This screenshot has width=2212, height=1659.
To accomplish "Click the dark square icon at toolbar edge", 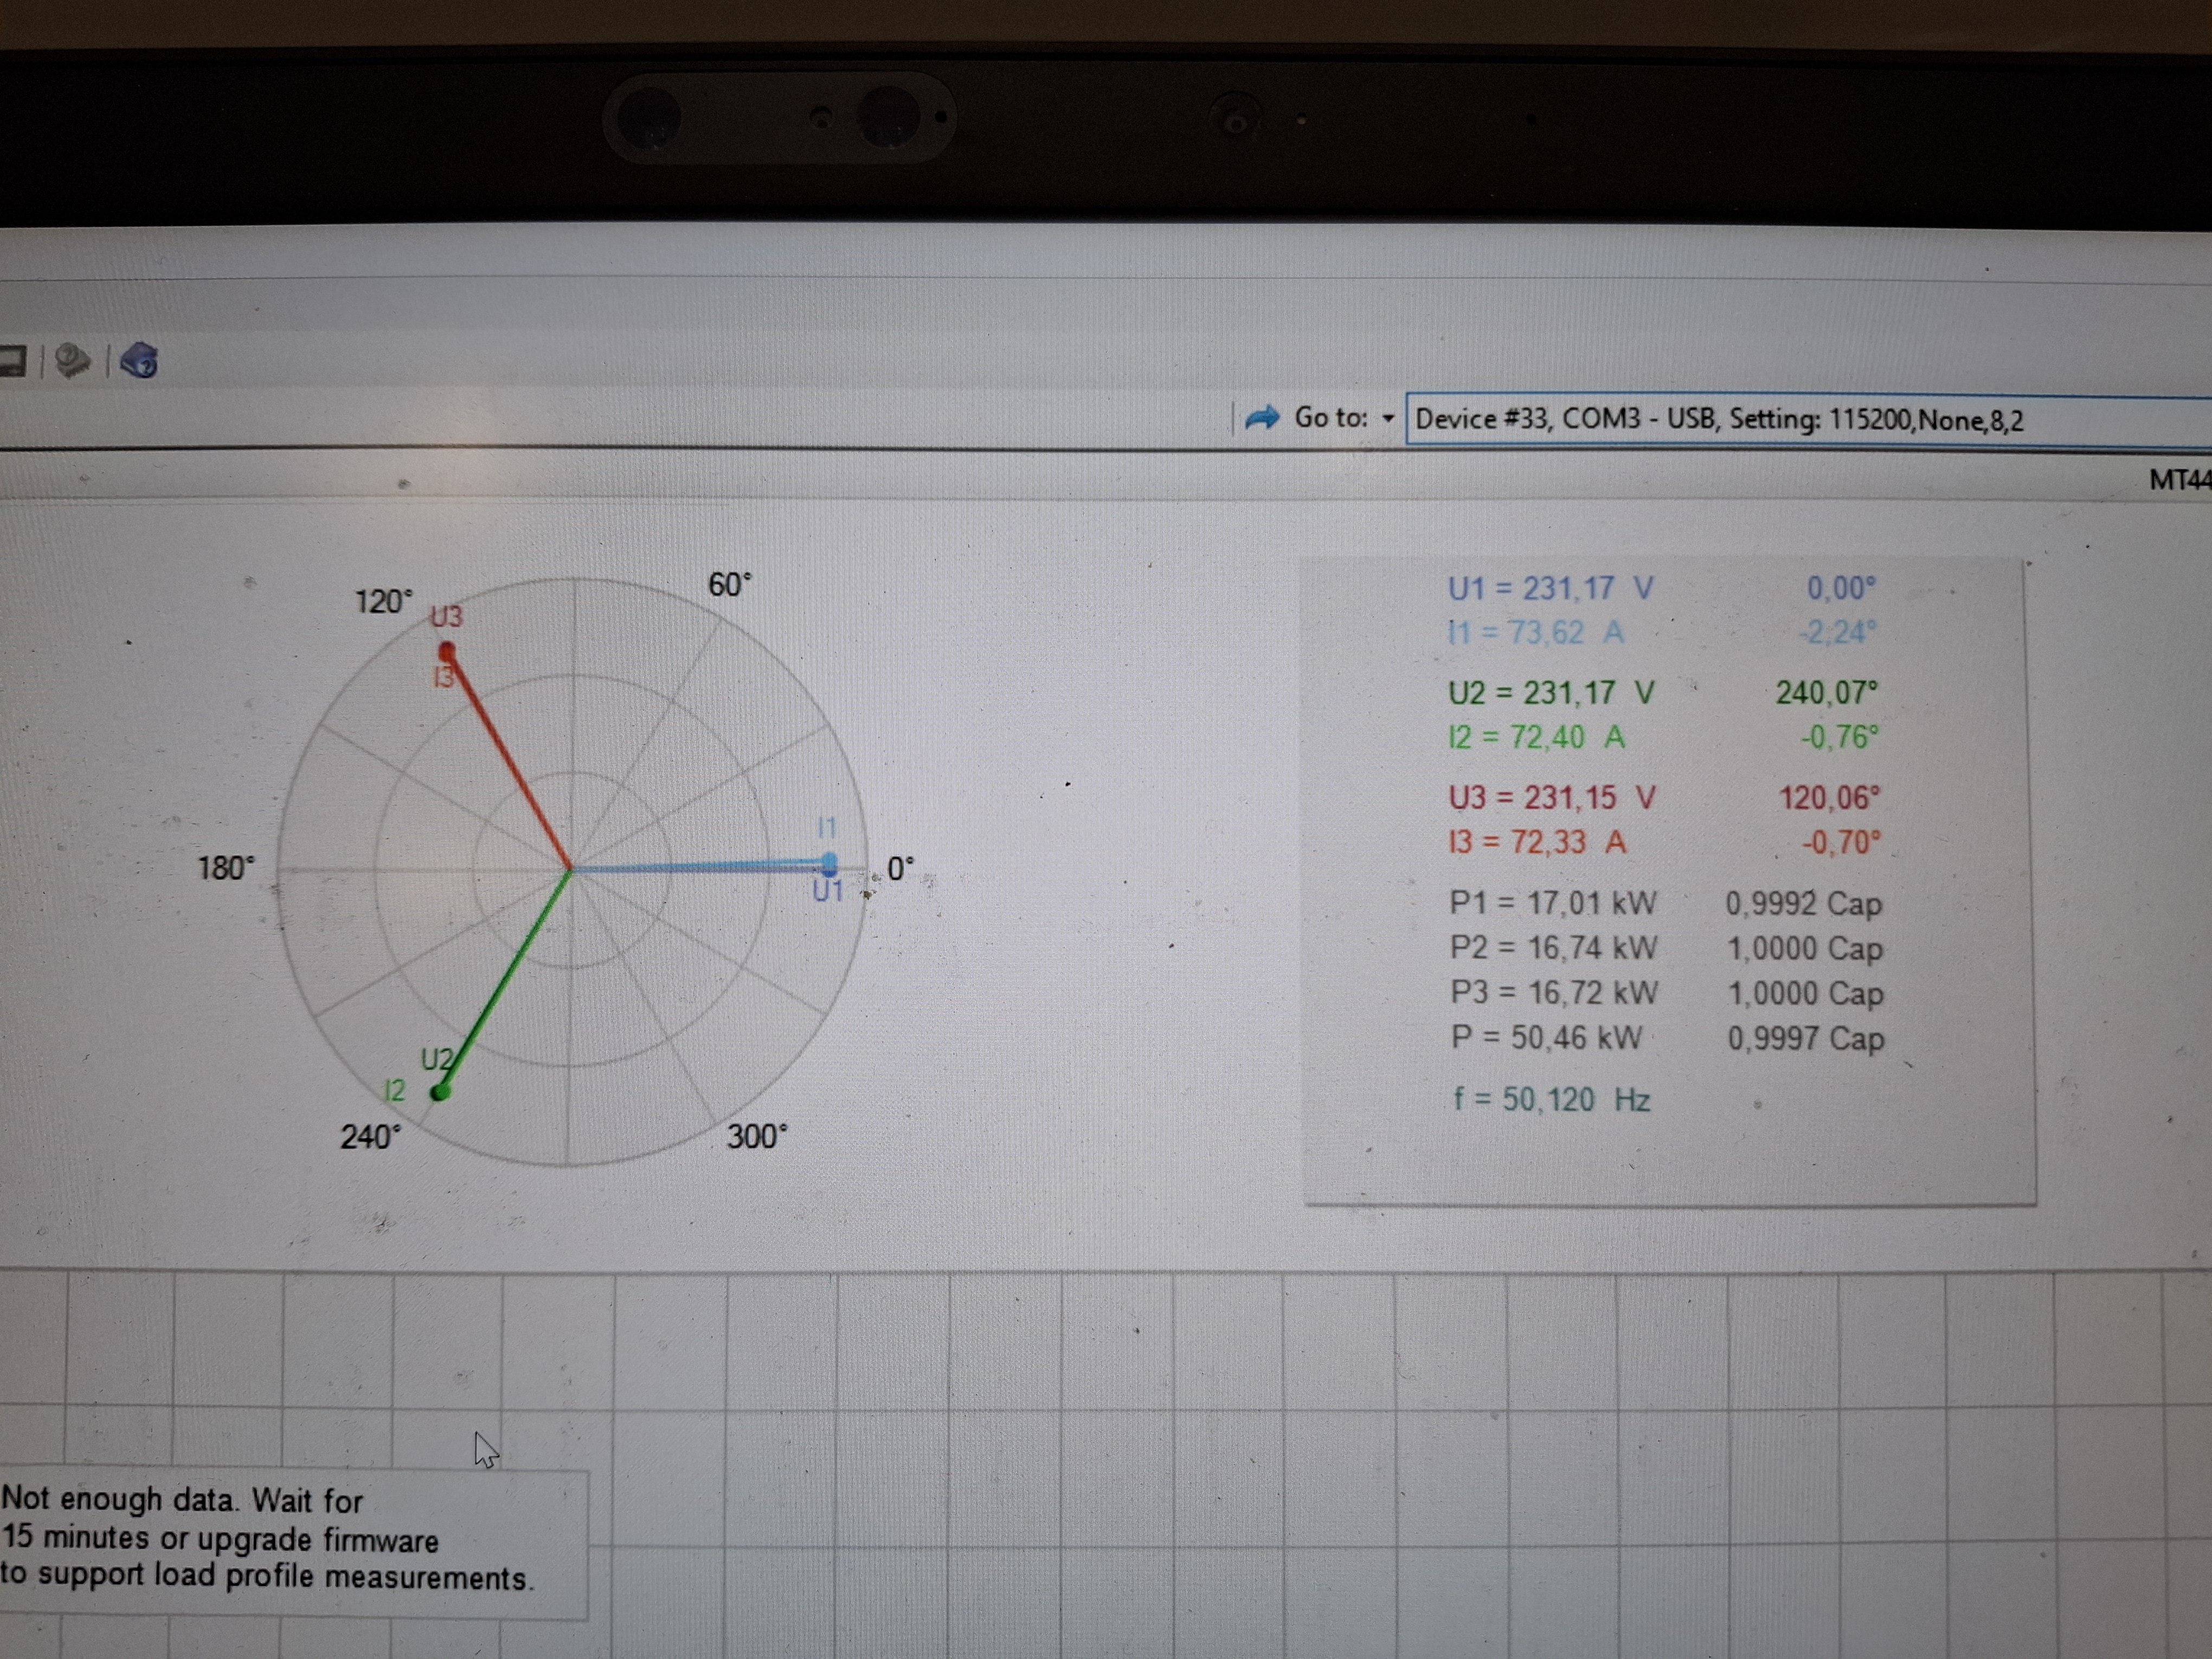I will (12, 361).
